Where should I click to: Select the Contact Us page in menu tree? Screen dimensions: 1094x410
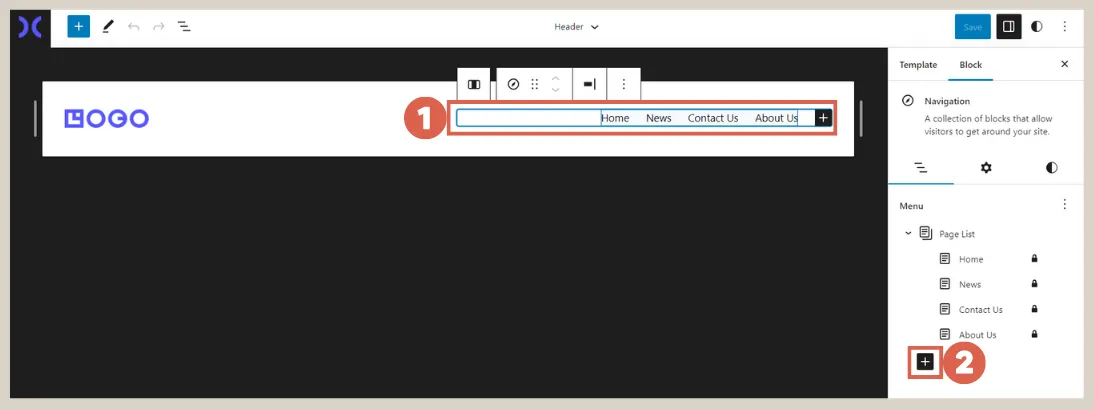980,309
